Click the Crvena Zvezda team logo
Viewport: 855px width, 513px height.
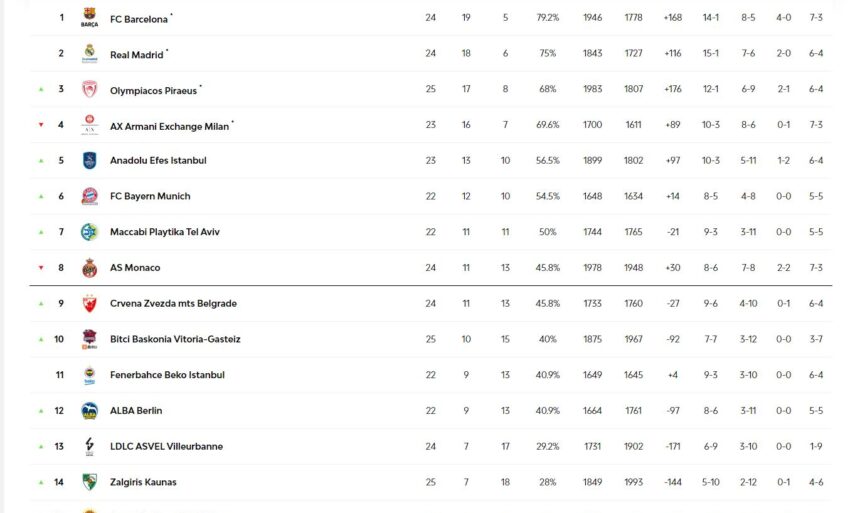90,303
